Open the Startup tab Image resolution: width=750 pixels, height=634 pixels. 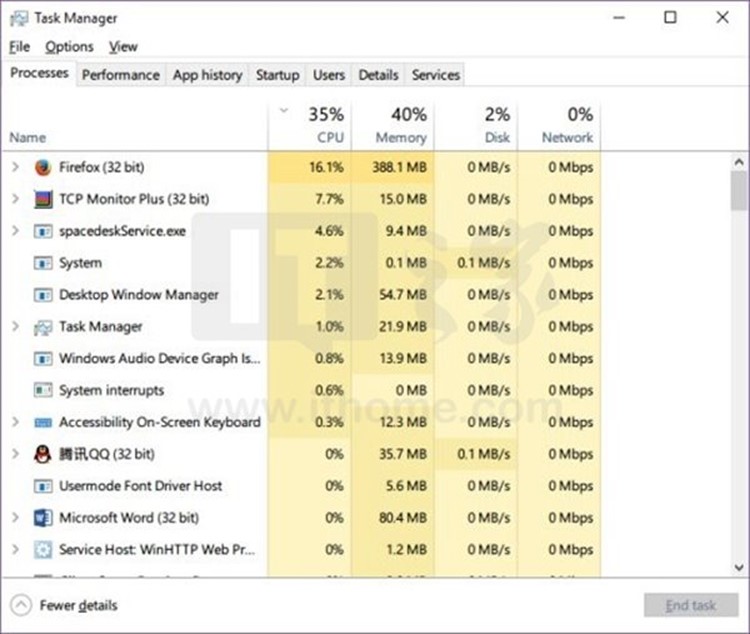(x=277, y=75)
